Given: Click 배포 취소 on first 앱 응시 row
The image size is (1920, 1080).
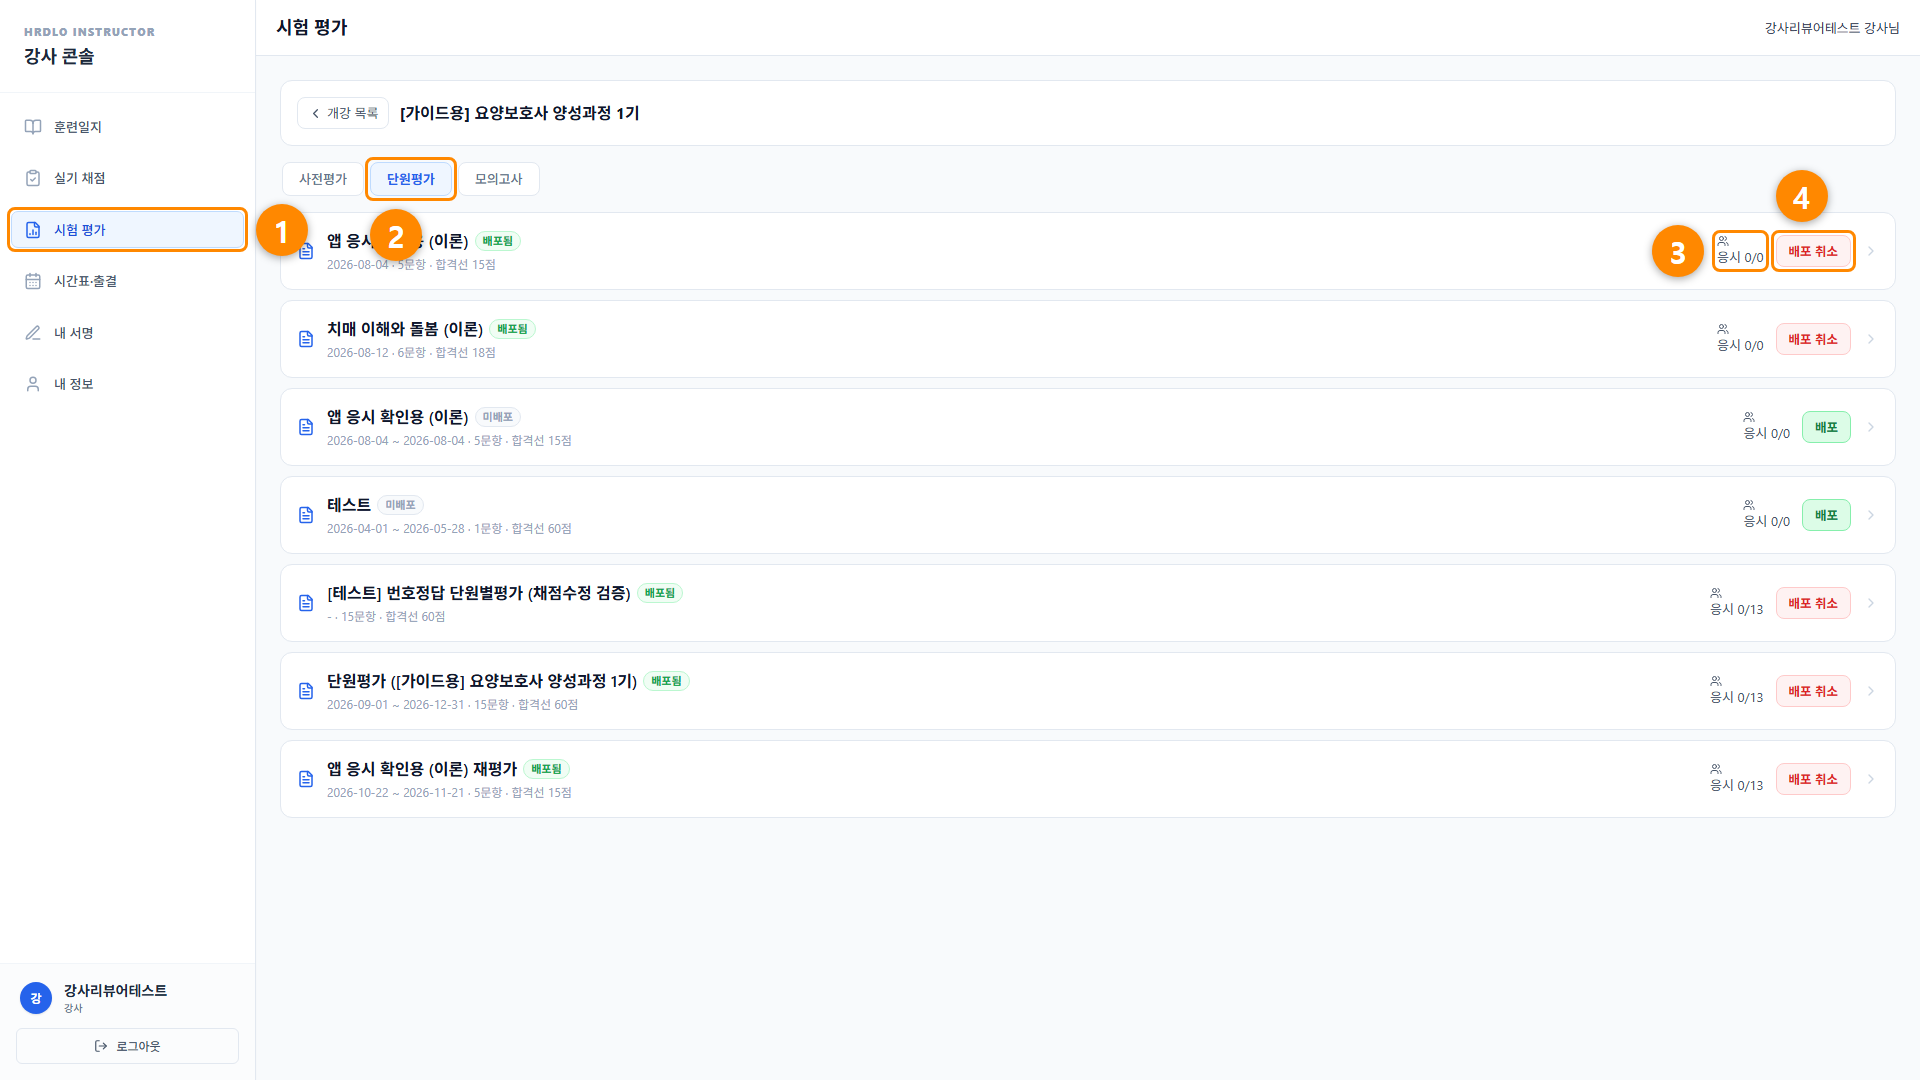Looking at the screenshot, I should click(1813, 251).
